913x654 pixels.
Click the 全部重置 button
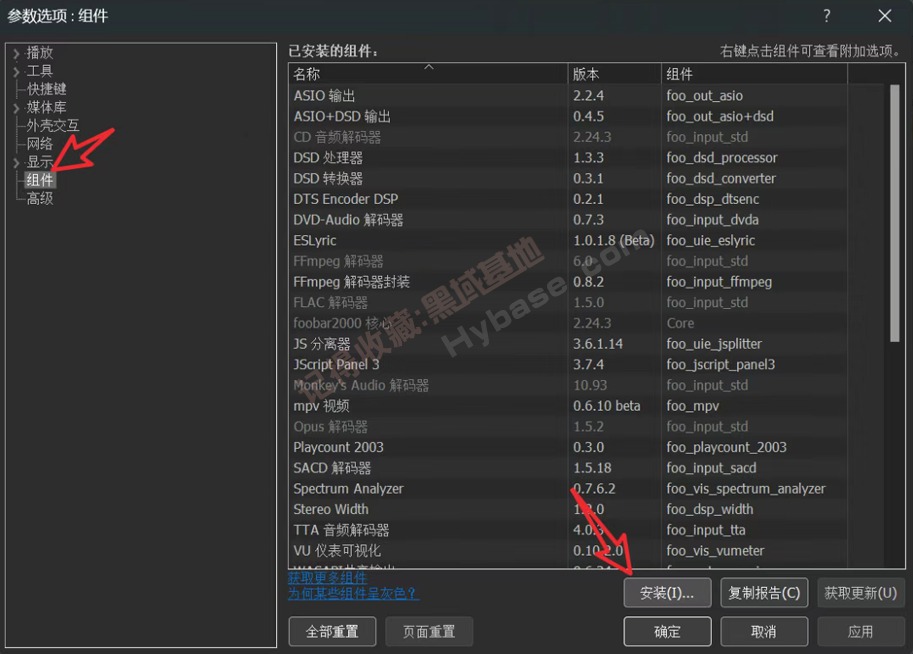(x=332, y=632)
